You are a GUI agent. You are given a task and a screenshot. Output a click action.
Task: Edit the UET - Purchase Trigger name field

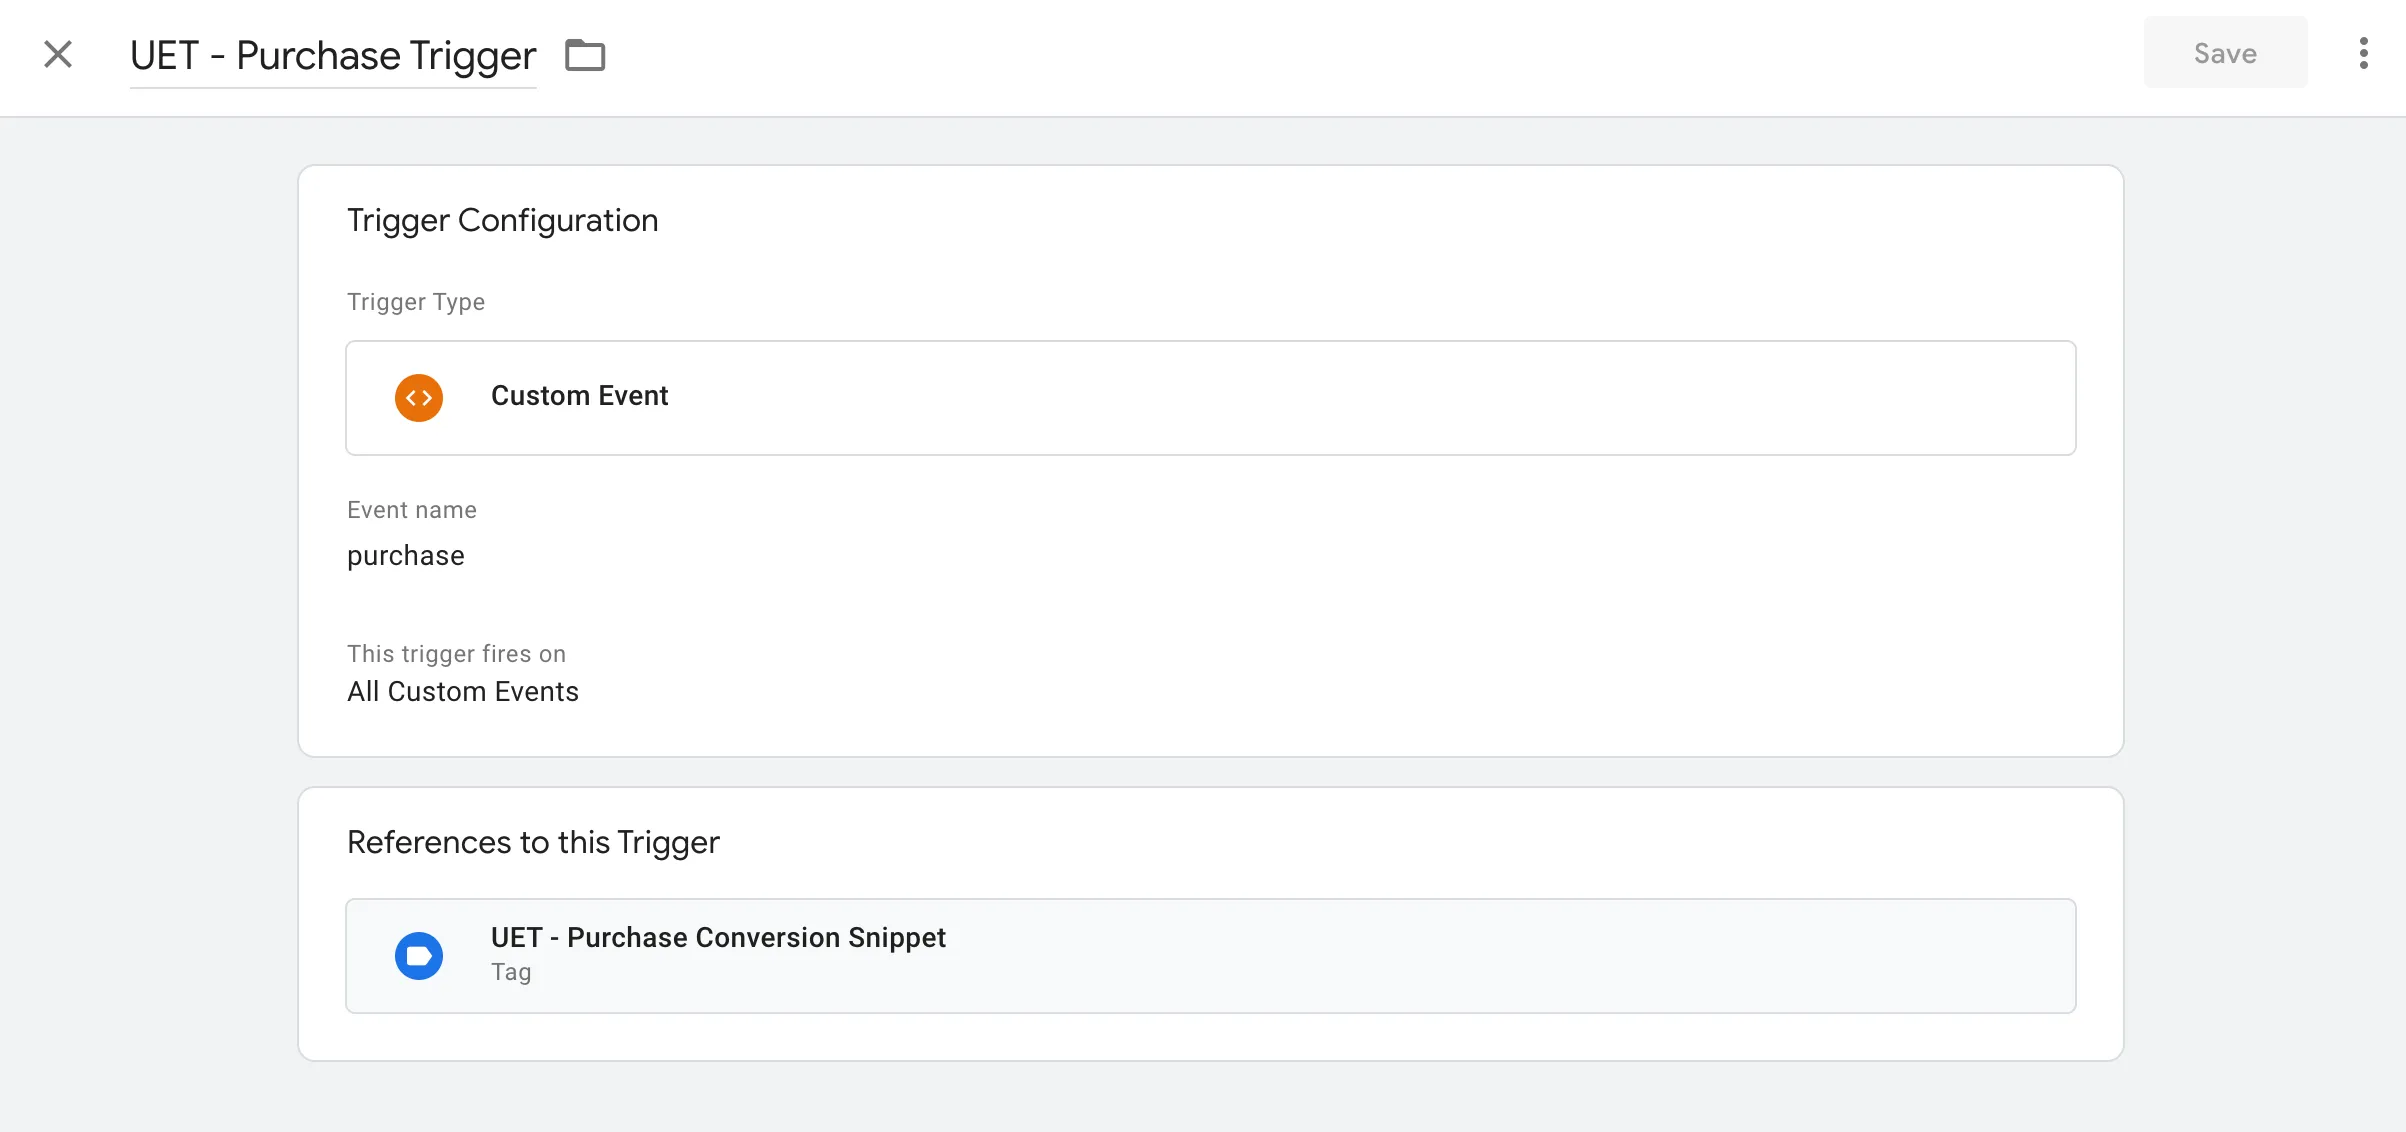[333, 56]
